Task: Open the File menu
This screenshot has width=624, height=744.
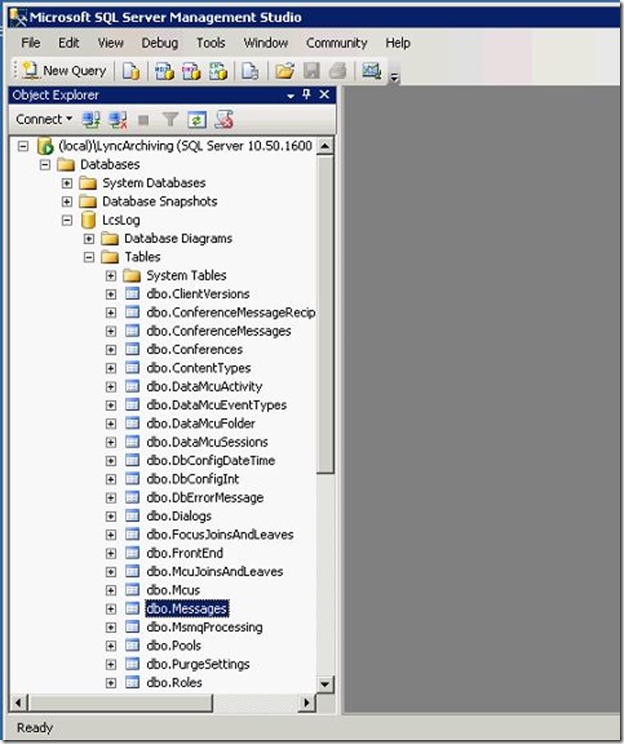Action: click(31, 43)
